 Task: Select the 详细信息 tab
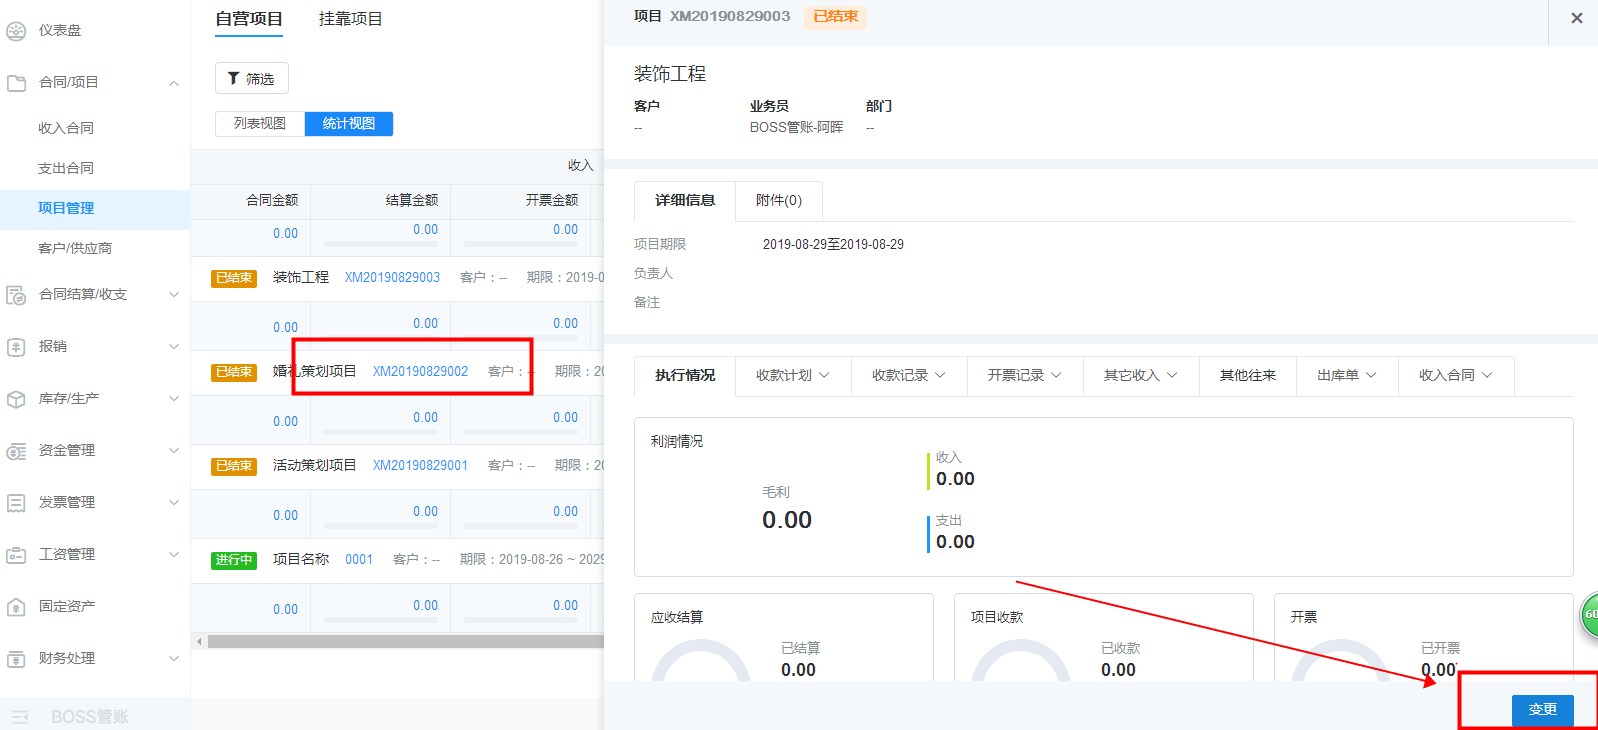pos(685,201)
